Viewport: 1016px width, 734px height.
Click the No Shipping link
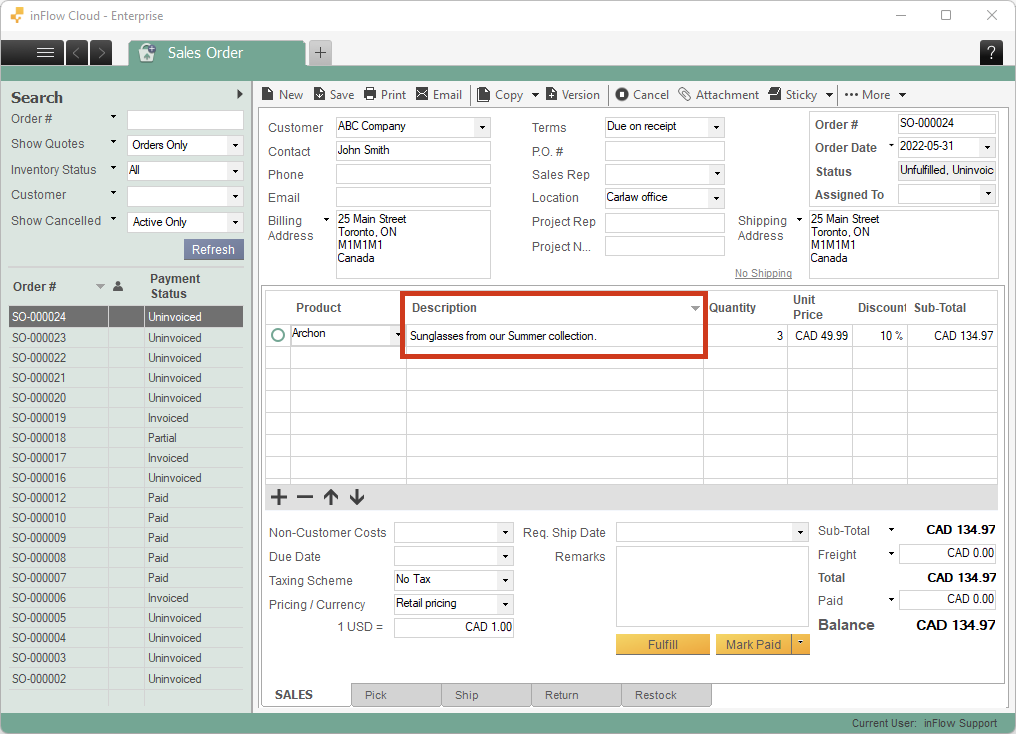(x=763, y=273)
